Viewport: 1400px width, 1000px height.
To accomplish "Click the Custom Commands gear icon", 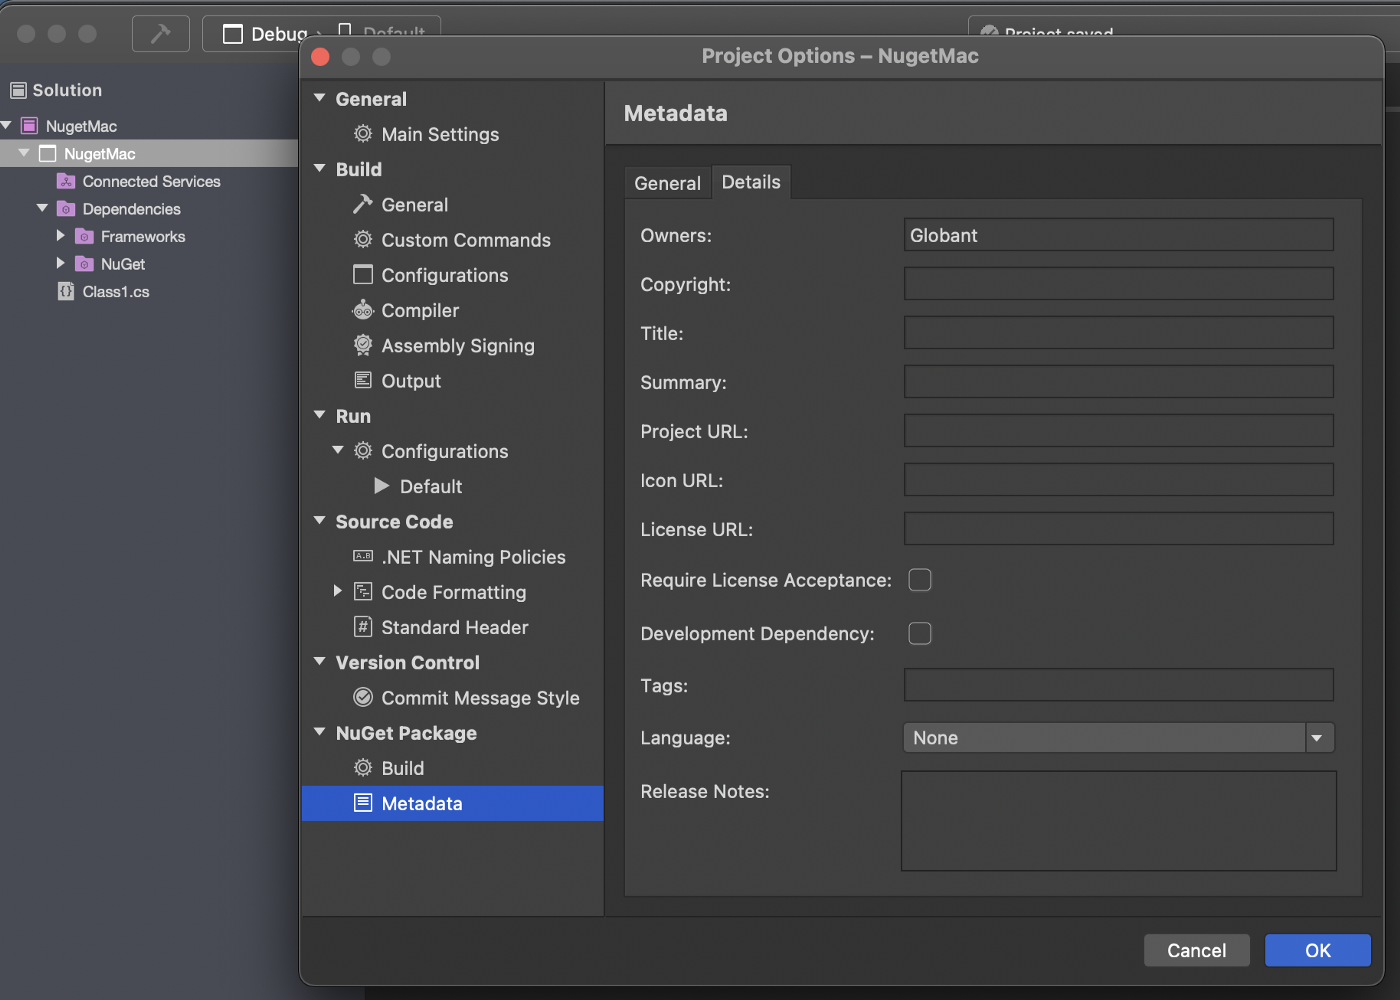I will 363,240.
